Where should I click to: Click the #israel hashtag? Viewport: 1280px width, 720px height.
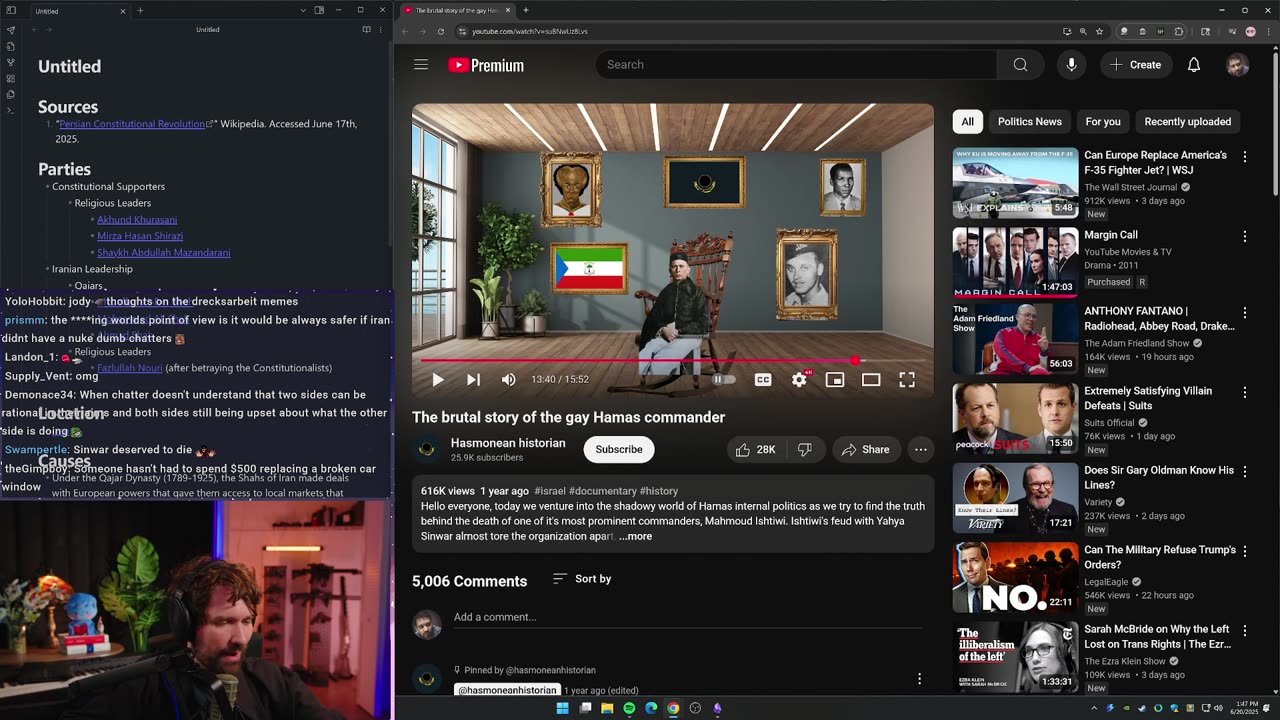(x=550, y=492)
